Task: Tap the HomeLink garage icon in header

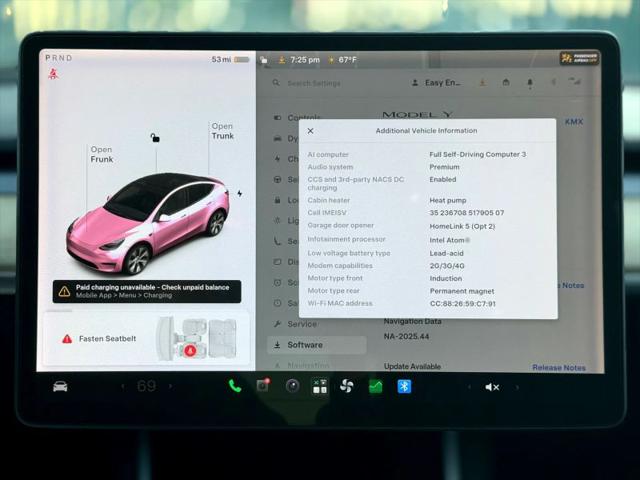Action: 506,83
